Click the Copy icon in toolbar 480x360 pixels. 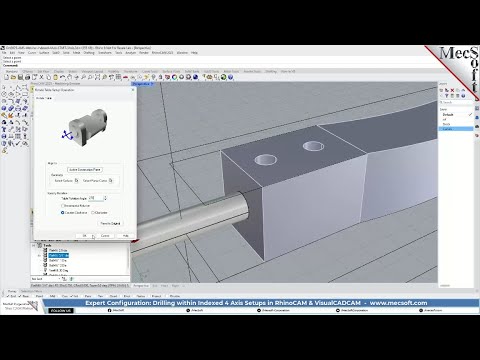[48, 77]
